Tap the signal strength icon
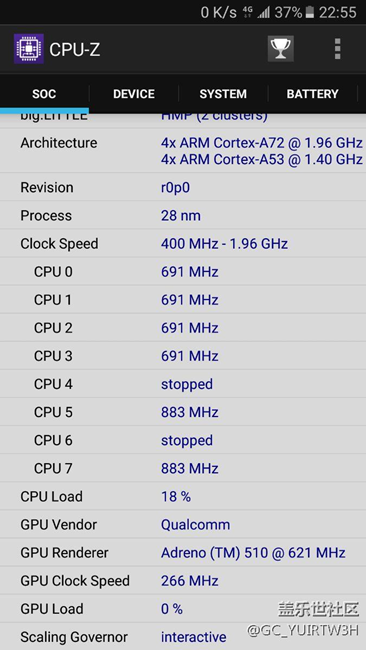 (263, 13)
